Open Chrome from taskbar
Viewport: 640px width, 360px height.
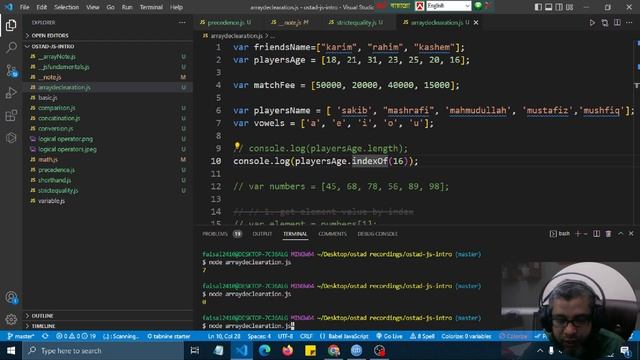pos(333,351)
